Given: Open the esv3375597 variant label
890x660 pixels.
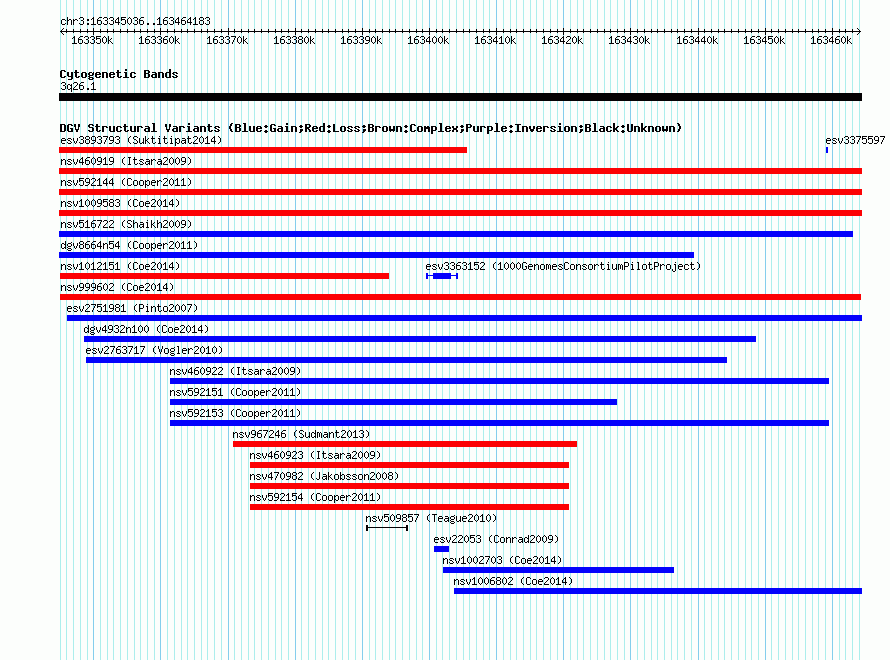Looking at the screenshot, I should pos(855,140).
